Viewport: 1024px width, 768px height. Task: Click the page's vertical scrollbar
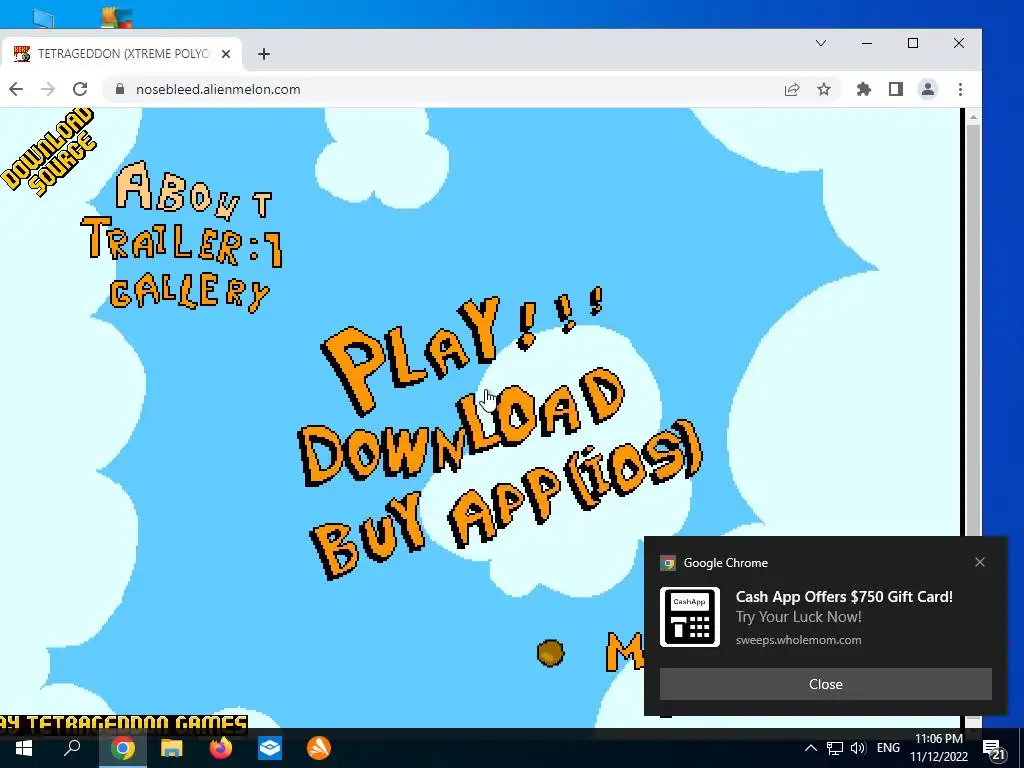coord(972,418)
